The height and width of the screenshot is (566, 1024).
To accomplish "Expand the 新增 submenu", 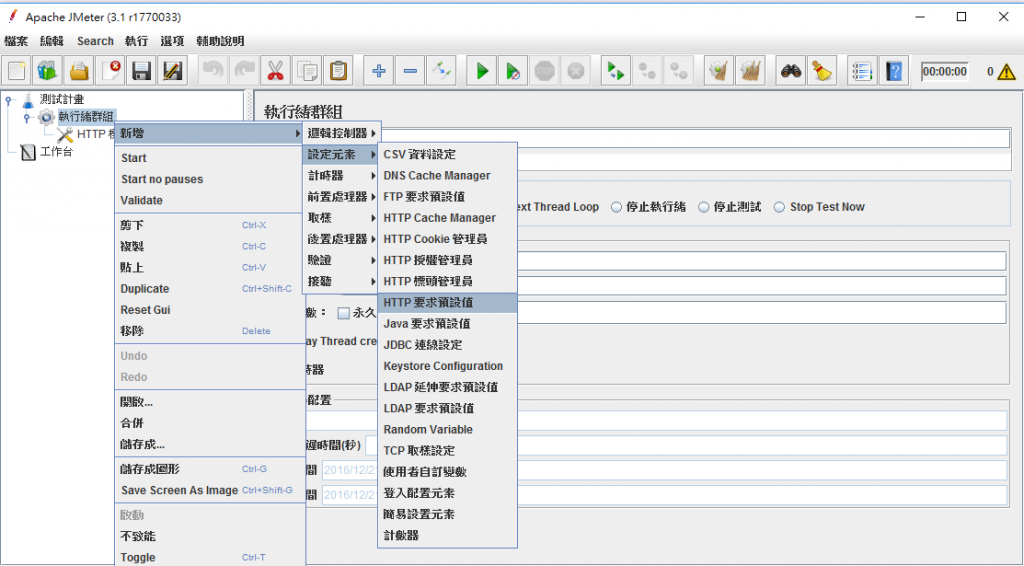I will point(210,133).
